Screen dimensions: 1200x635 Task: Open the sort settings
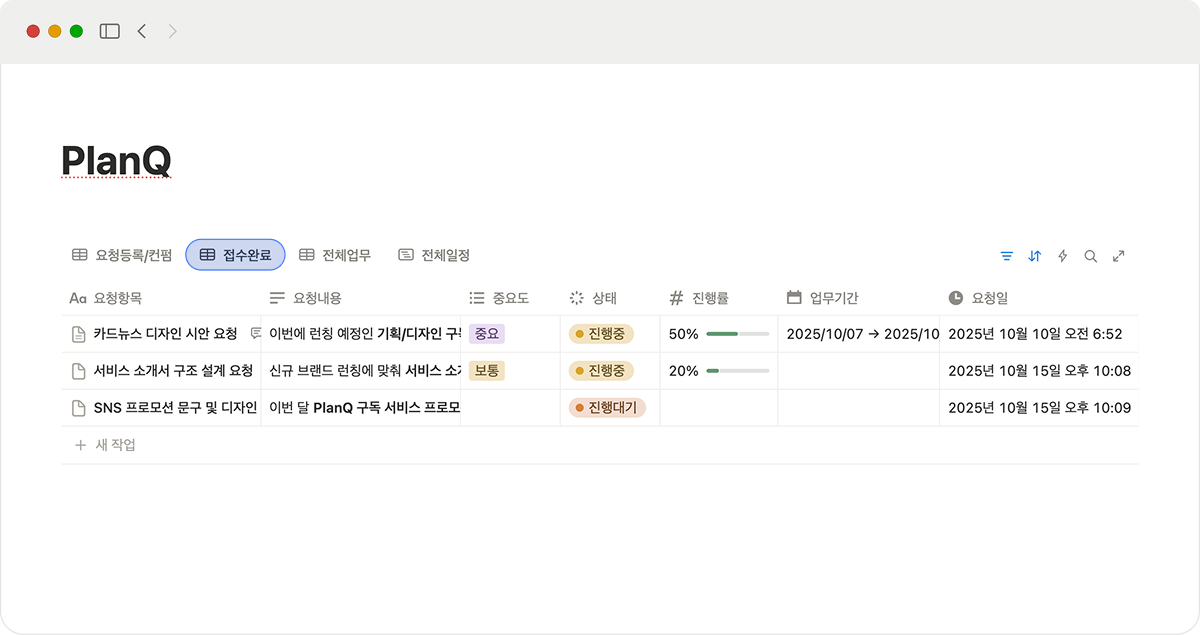(1034, 256)
